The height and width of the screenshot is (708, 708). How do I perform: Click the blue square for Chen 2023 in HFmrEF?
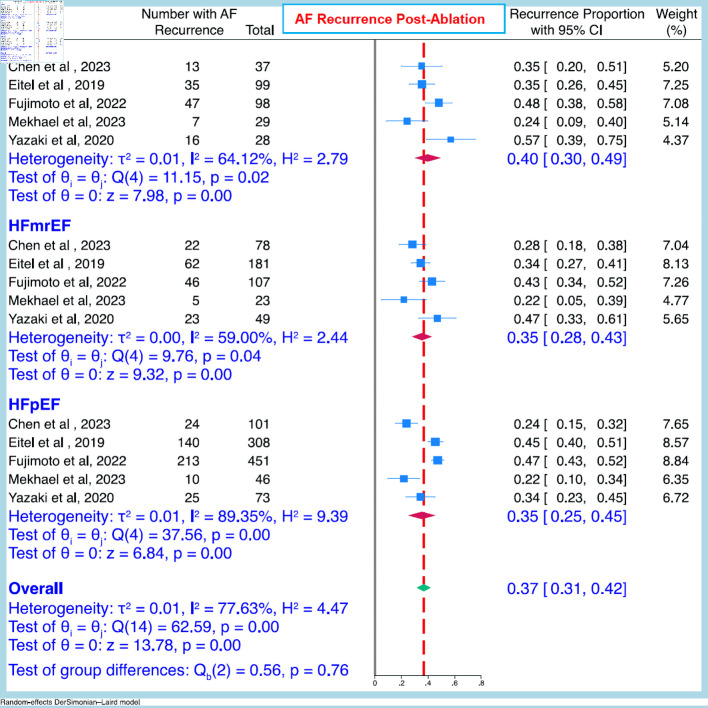(412, 272)
